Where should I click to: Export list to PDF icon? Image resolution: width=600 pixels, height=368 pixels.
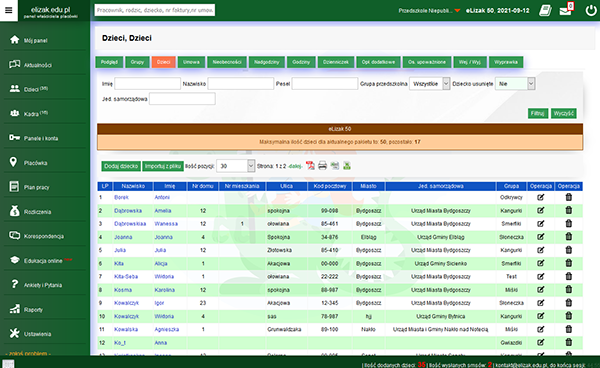click(x=310, y=166)
